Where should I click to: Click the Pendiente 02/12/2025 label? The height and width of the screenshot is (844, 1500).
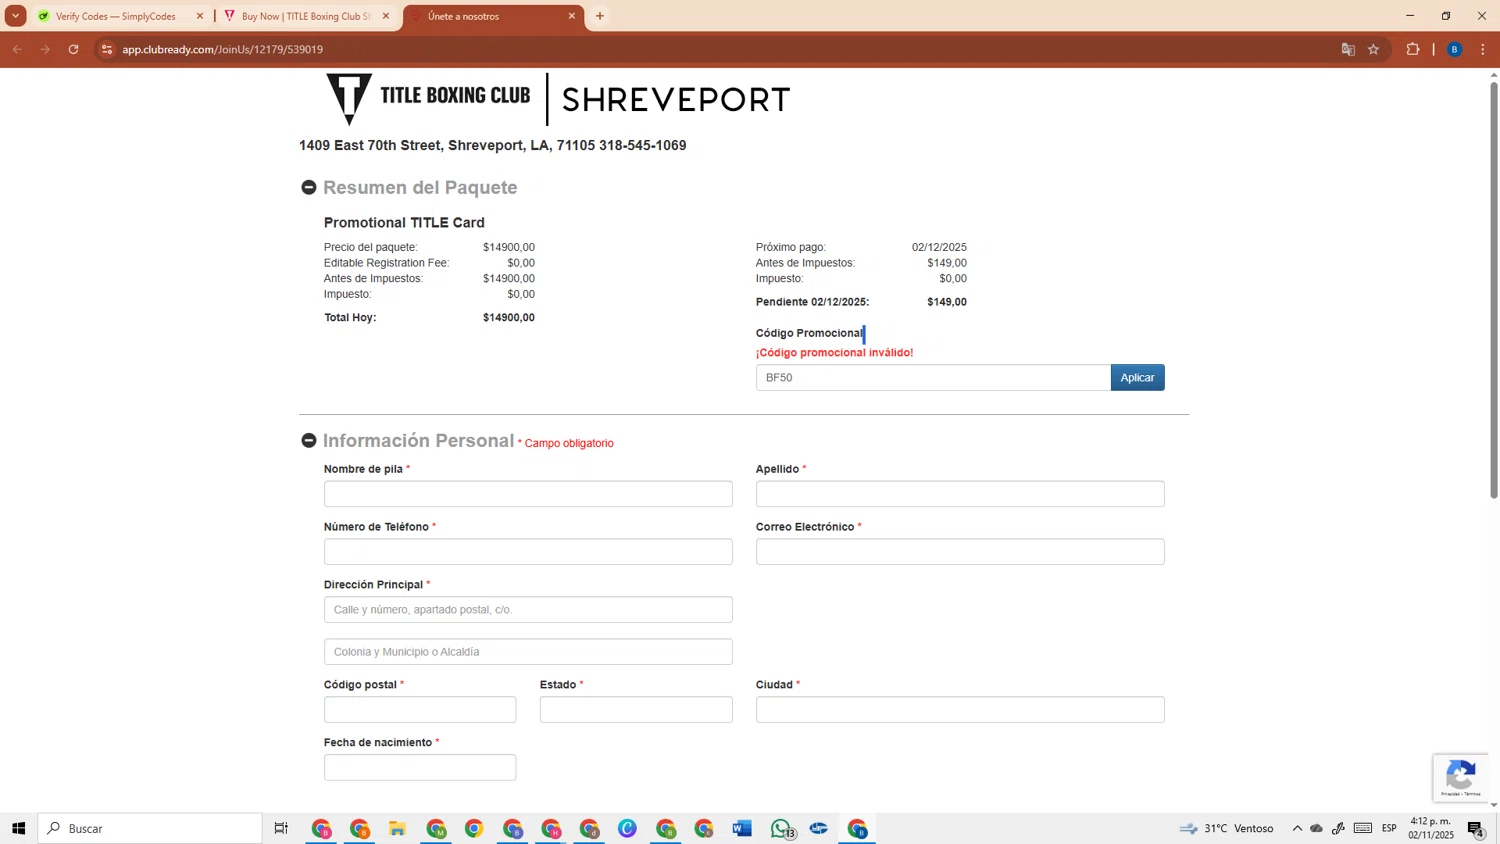coord(812,302)
